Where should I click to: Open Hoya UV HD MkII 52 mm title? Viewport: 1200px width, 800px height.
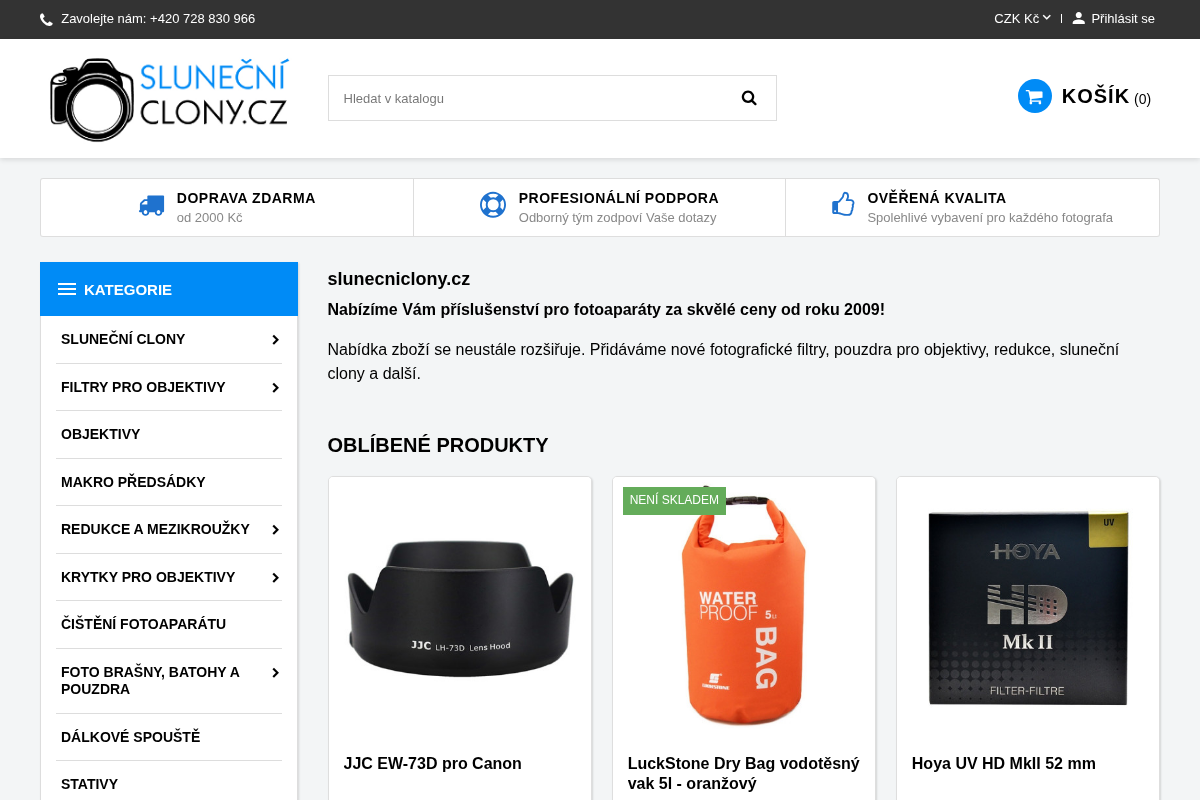pyautogui.click(x=1003, y=764)
